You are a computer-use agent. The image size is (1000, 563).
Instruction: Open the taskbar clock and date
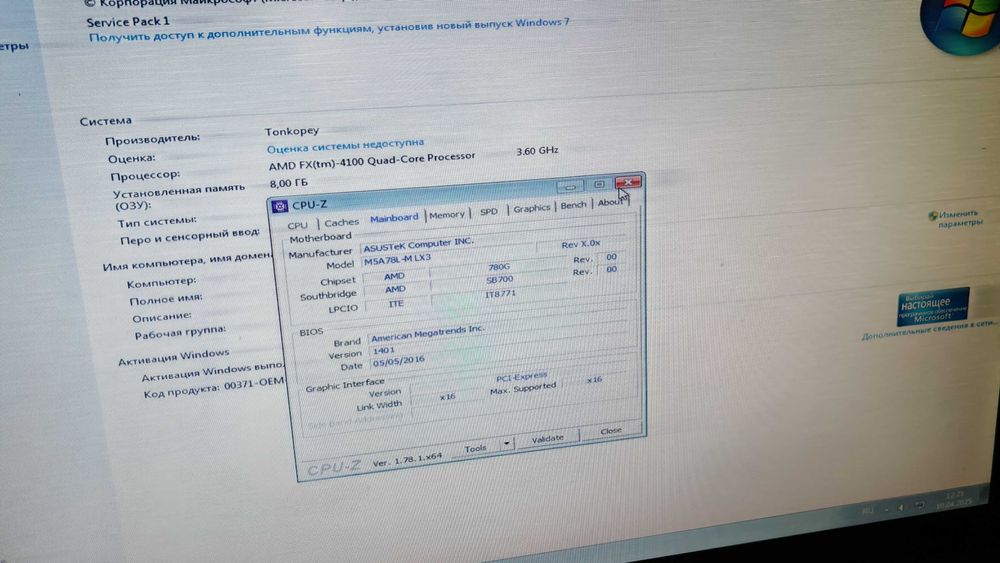click(954, 499)
